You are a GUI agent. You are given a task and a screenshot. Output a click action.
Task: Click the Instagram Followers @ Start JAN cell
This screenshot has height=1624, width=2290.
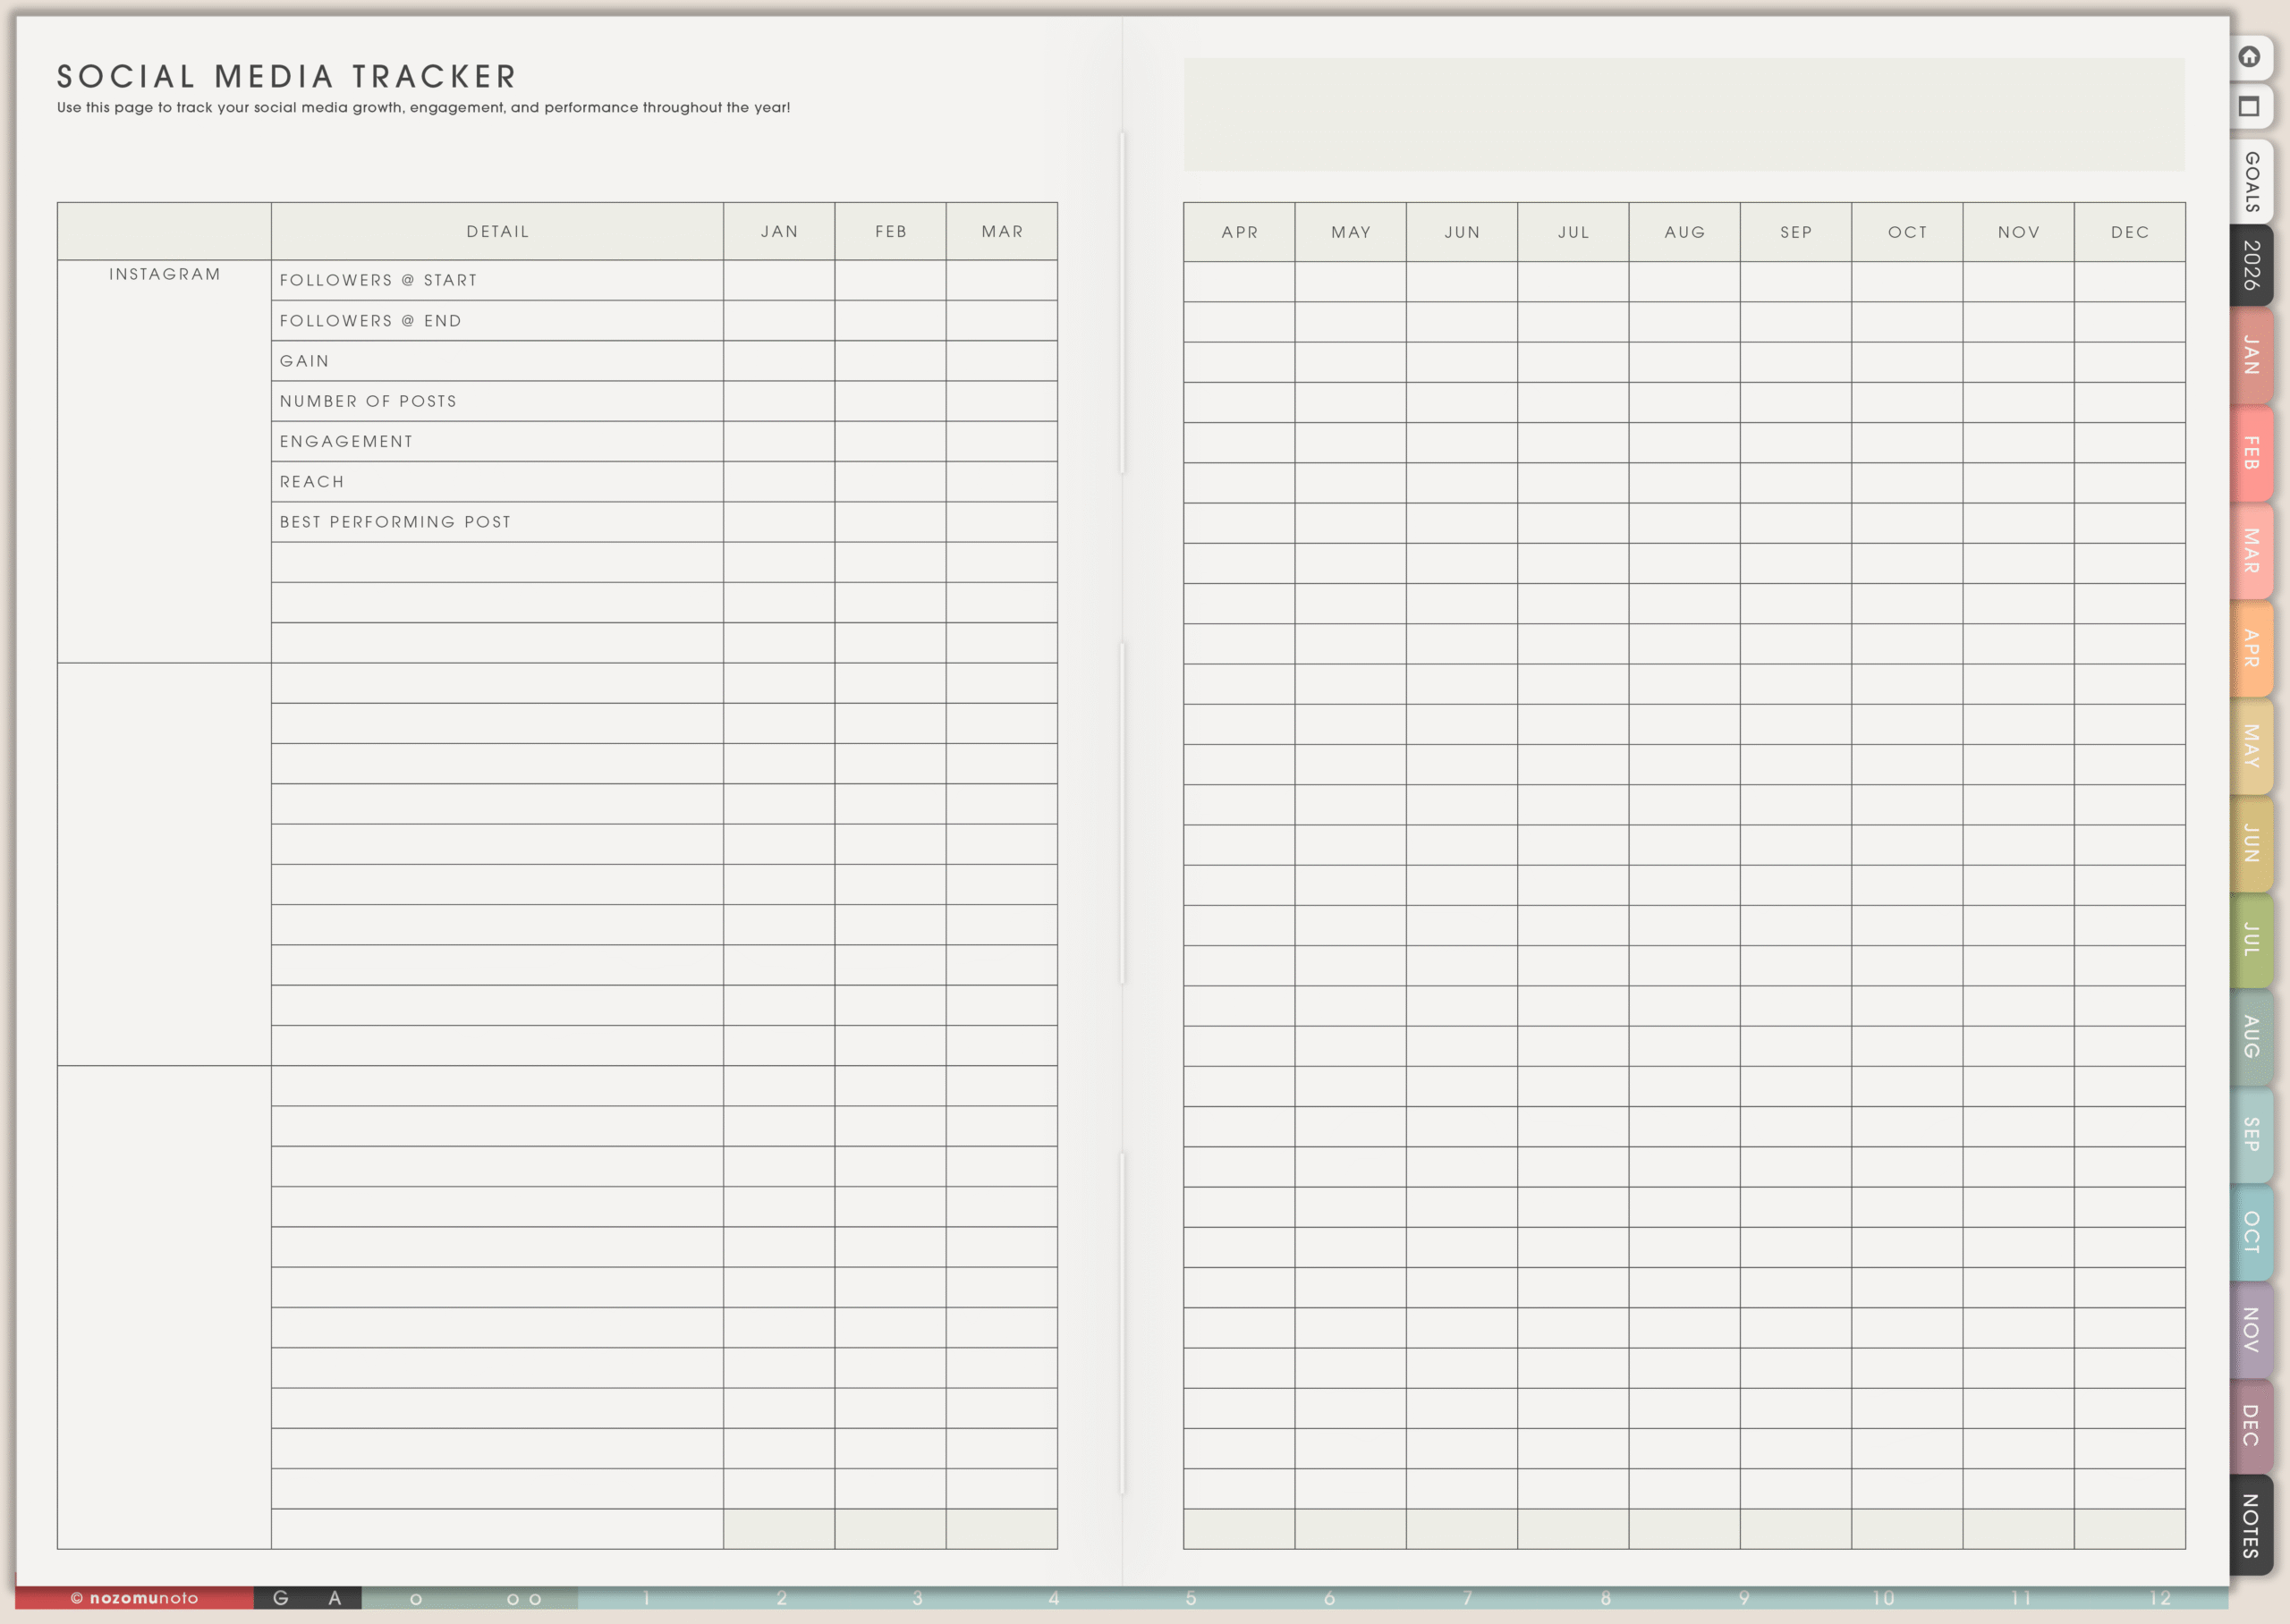point(778,280)
